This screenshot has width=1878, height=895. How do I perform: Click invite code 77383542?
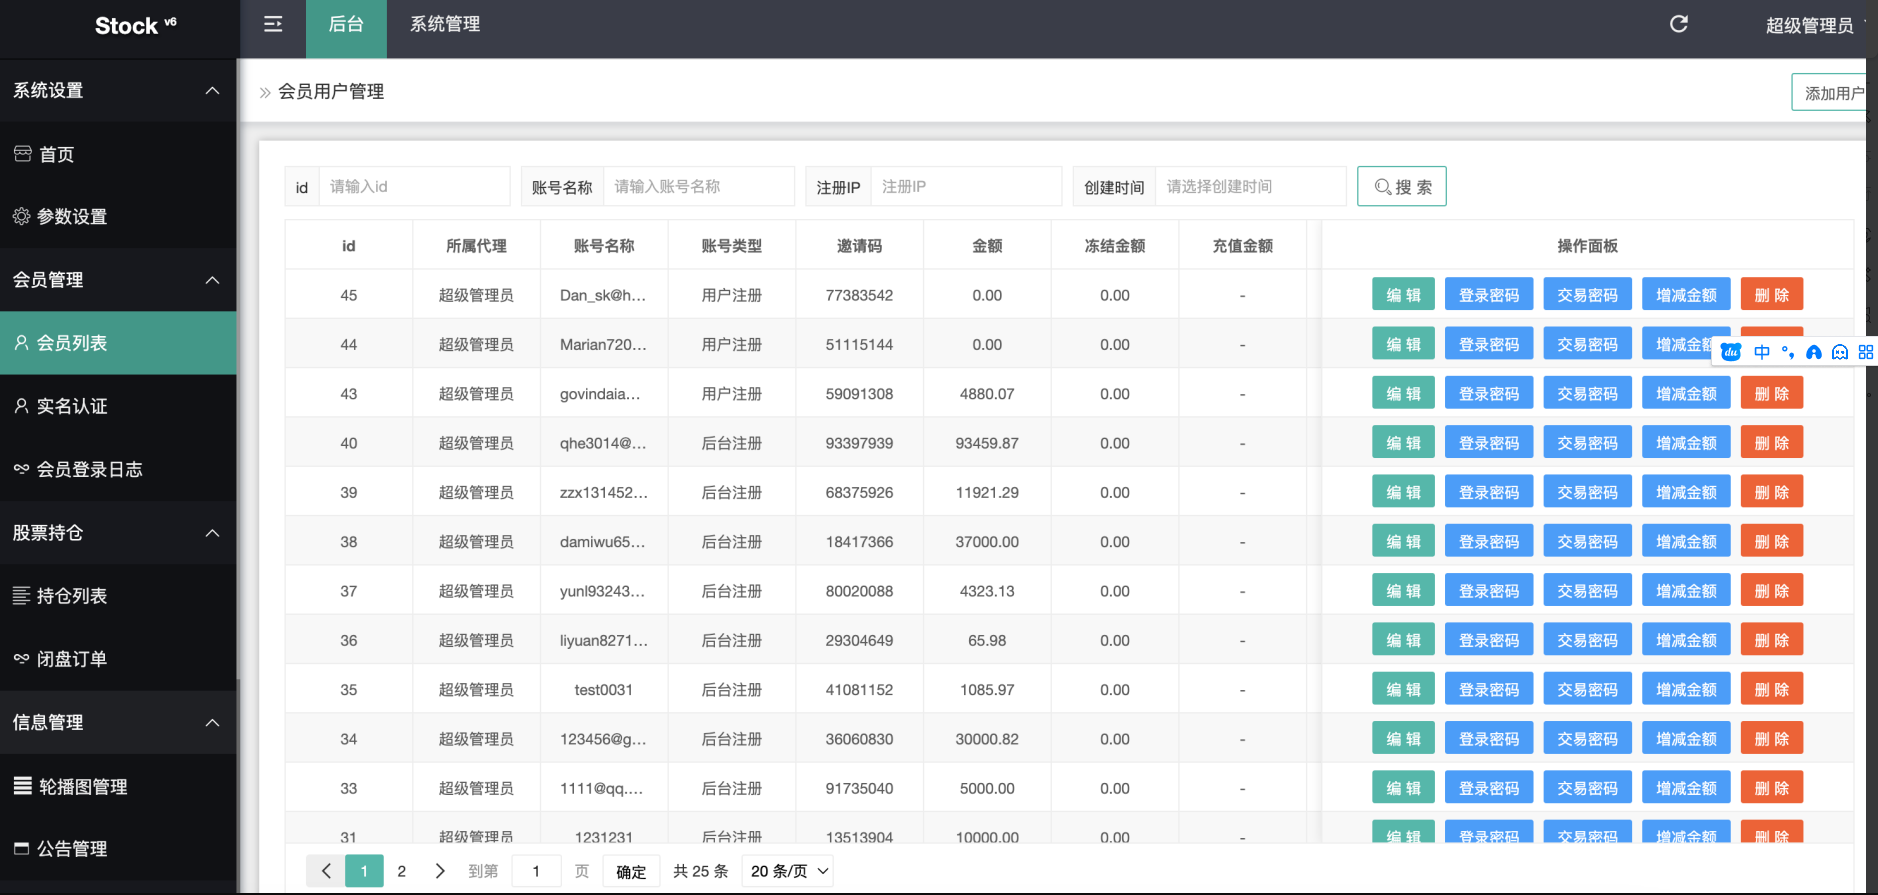tap(859, 295)
